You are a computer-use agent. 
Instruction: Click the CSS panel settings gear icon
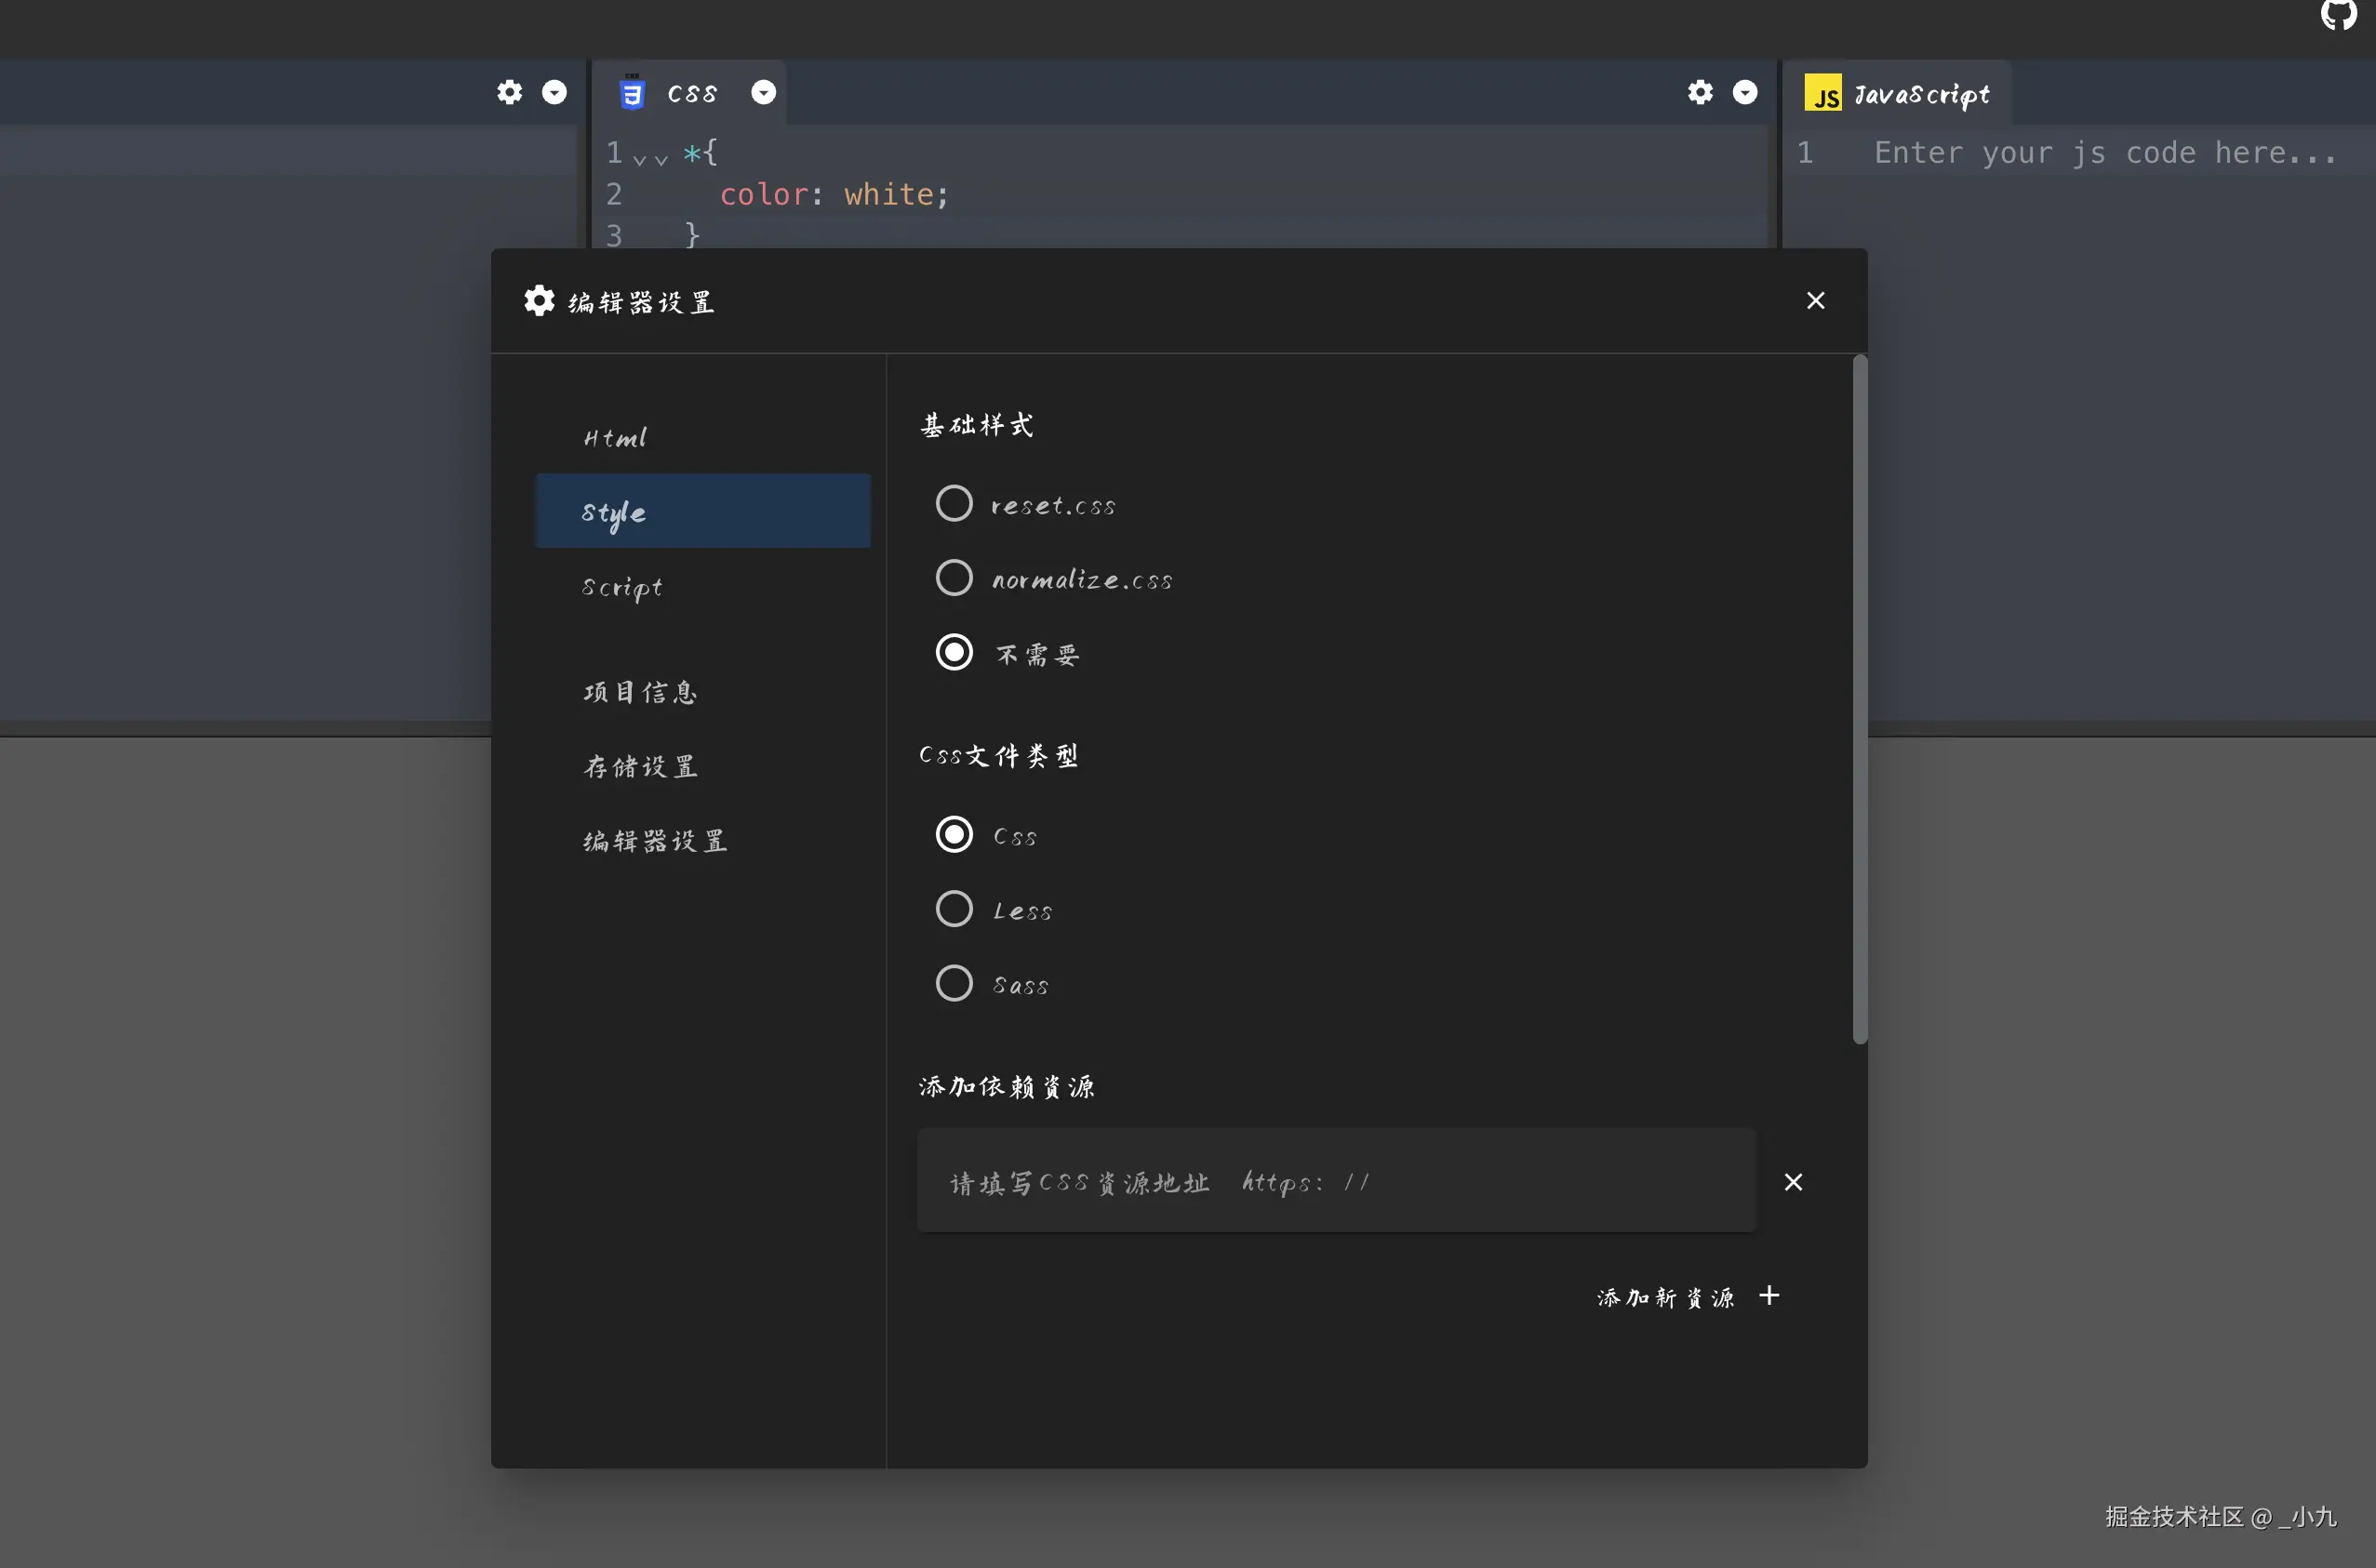(x=1700, y=92)
